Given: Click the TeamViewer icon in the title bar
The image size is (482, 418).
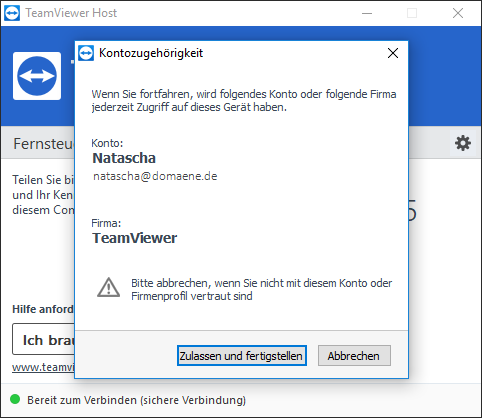Looking at the screenshot, I should pyautogui.click(x=12, y=13).
